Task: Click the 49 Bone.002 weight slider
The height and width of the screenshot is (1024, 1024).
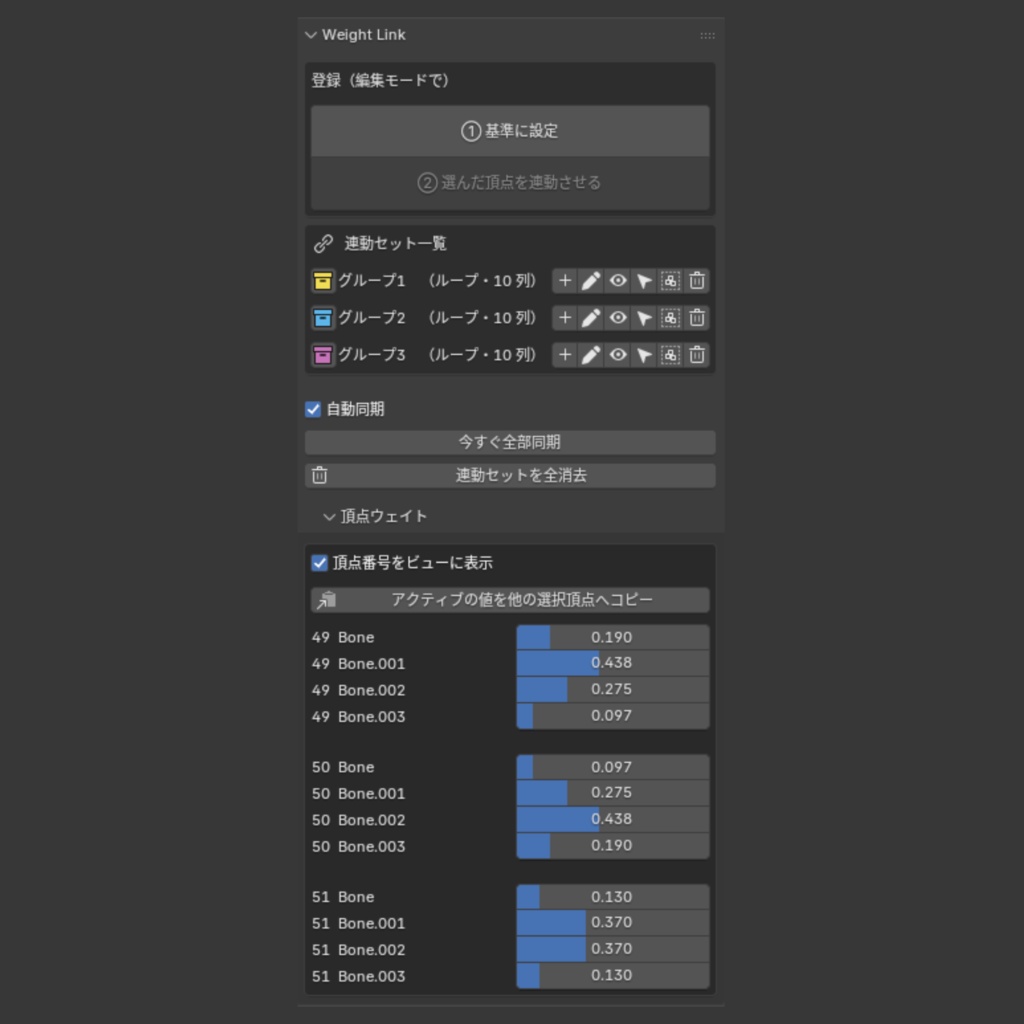Action: click(613, 689)
